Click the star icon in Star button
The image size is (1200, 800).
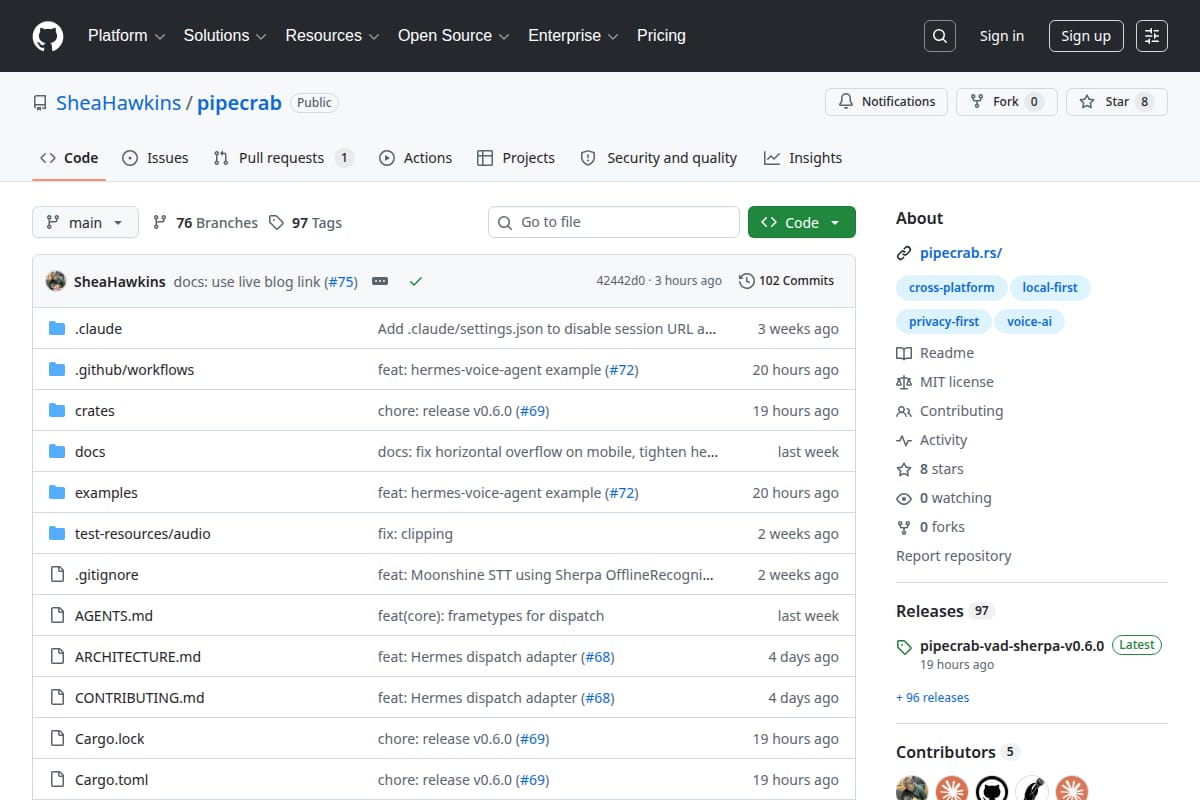[1088, 102]
